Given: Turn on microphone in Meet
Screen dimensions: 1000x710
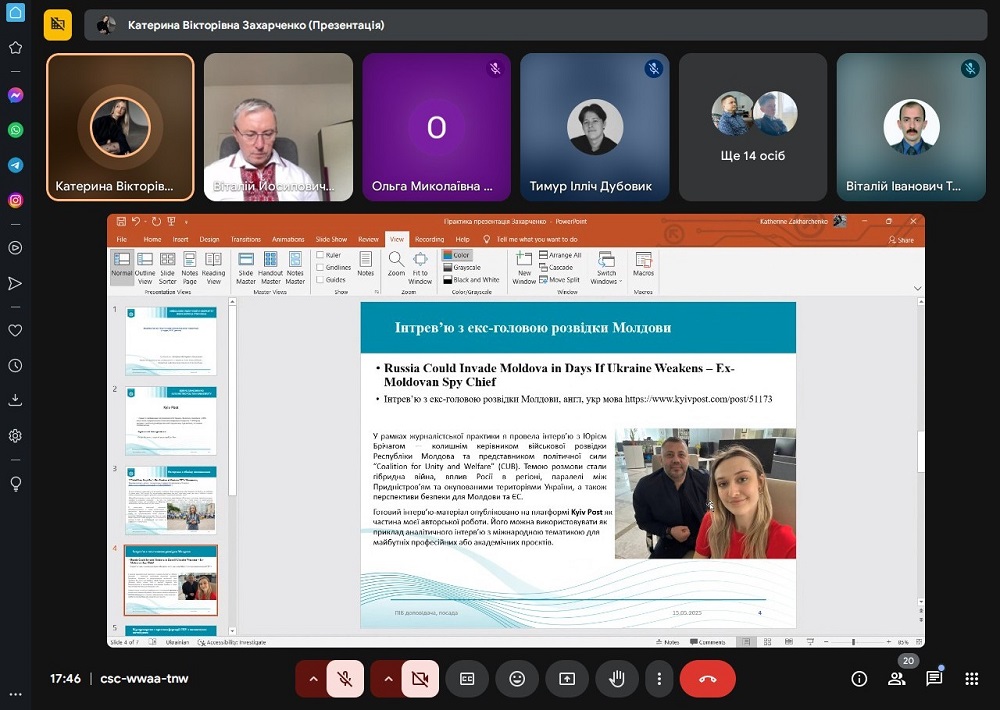Looking at the screenshot, I should (x=345, y=679).
